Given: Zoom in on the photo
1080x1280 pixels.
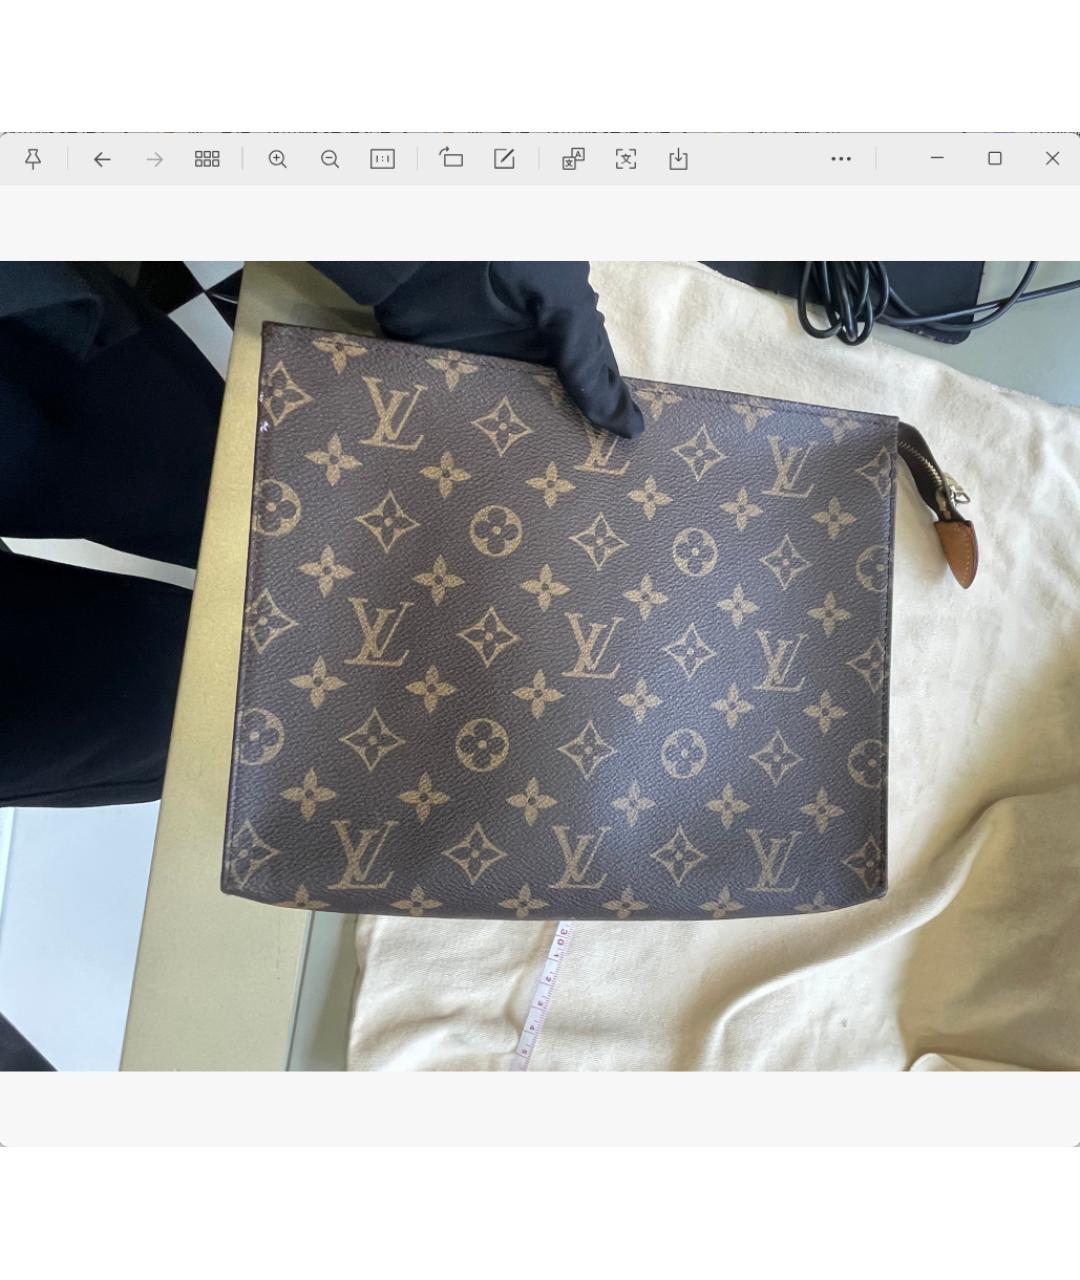Looking at the screenshot, I should [278, 159].
